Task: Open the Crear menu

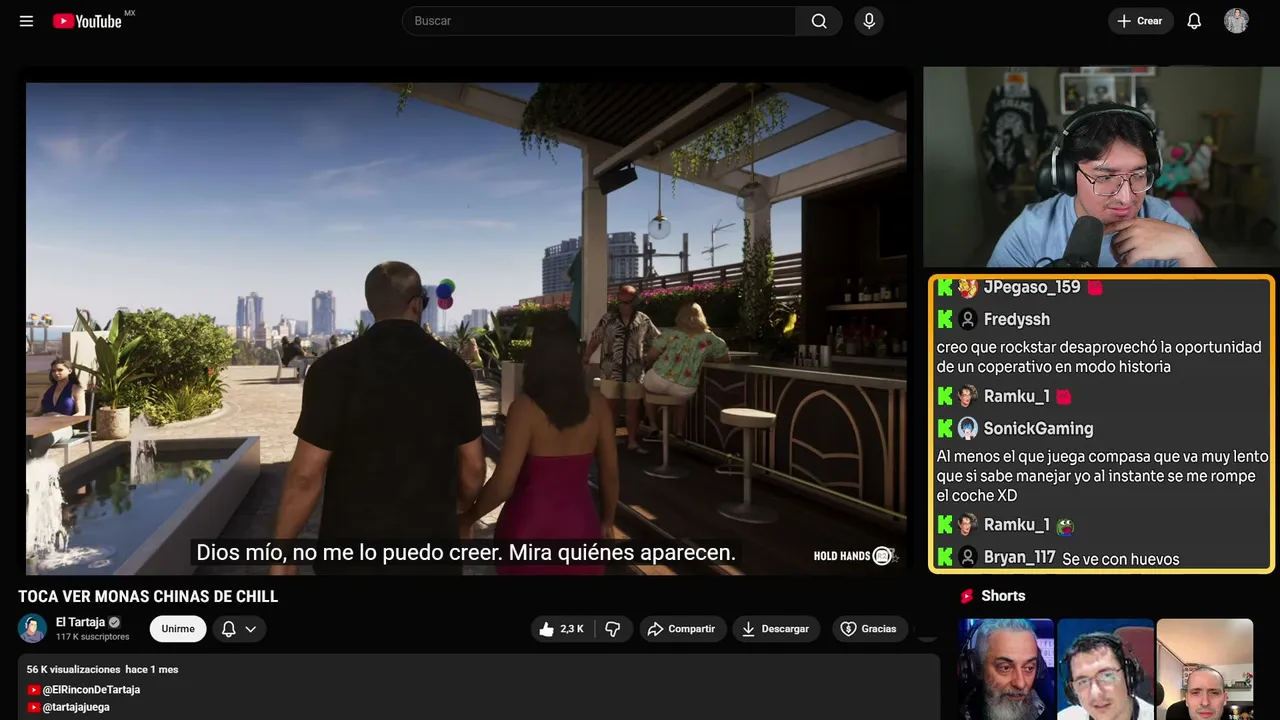Action: click(1140, 21)
